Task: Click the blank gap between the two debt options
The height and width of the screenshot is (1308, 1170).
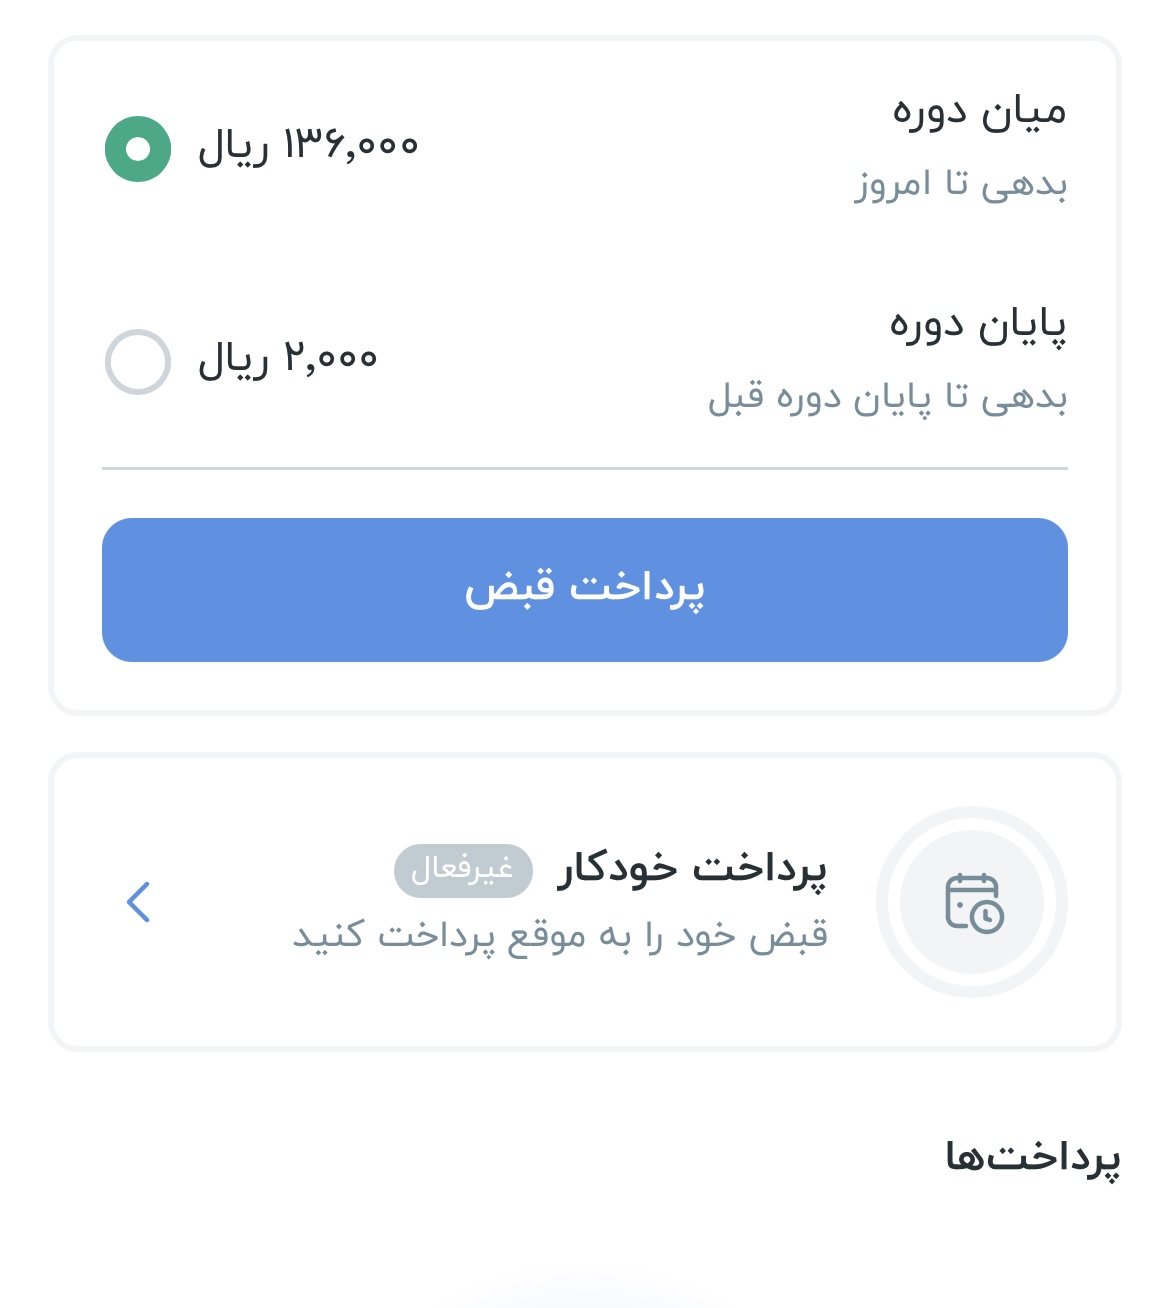Action: point(585,255)
